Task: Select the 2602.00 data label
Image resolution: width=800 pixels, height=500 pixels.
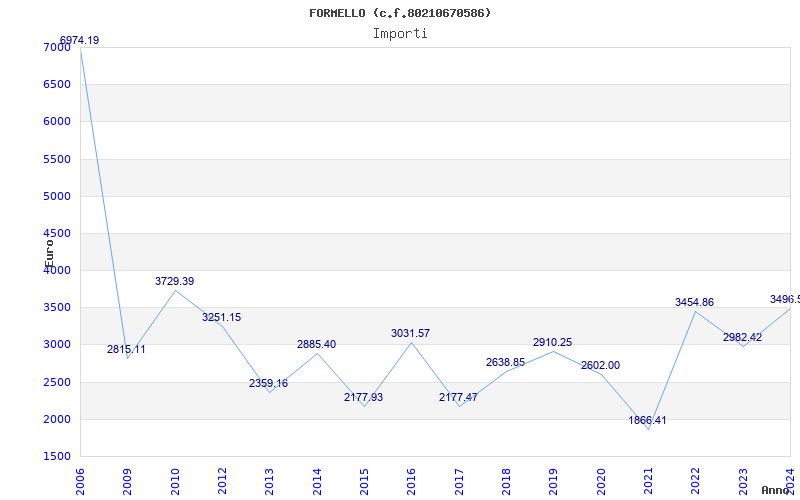Action: point(600,365)
